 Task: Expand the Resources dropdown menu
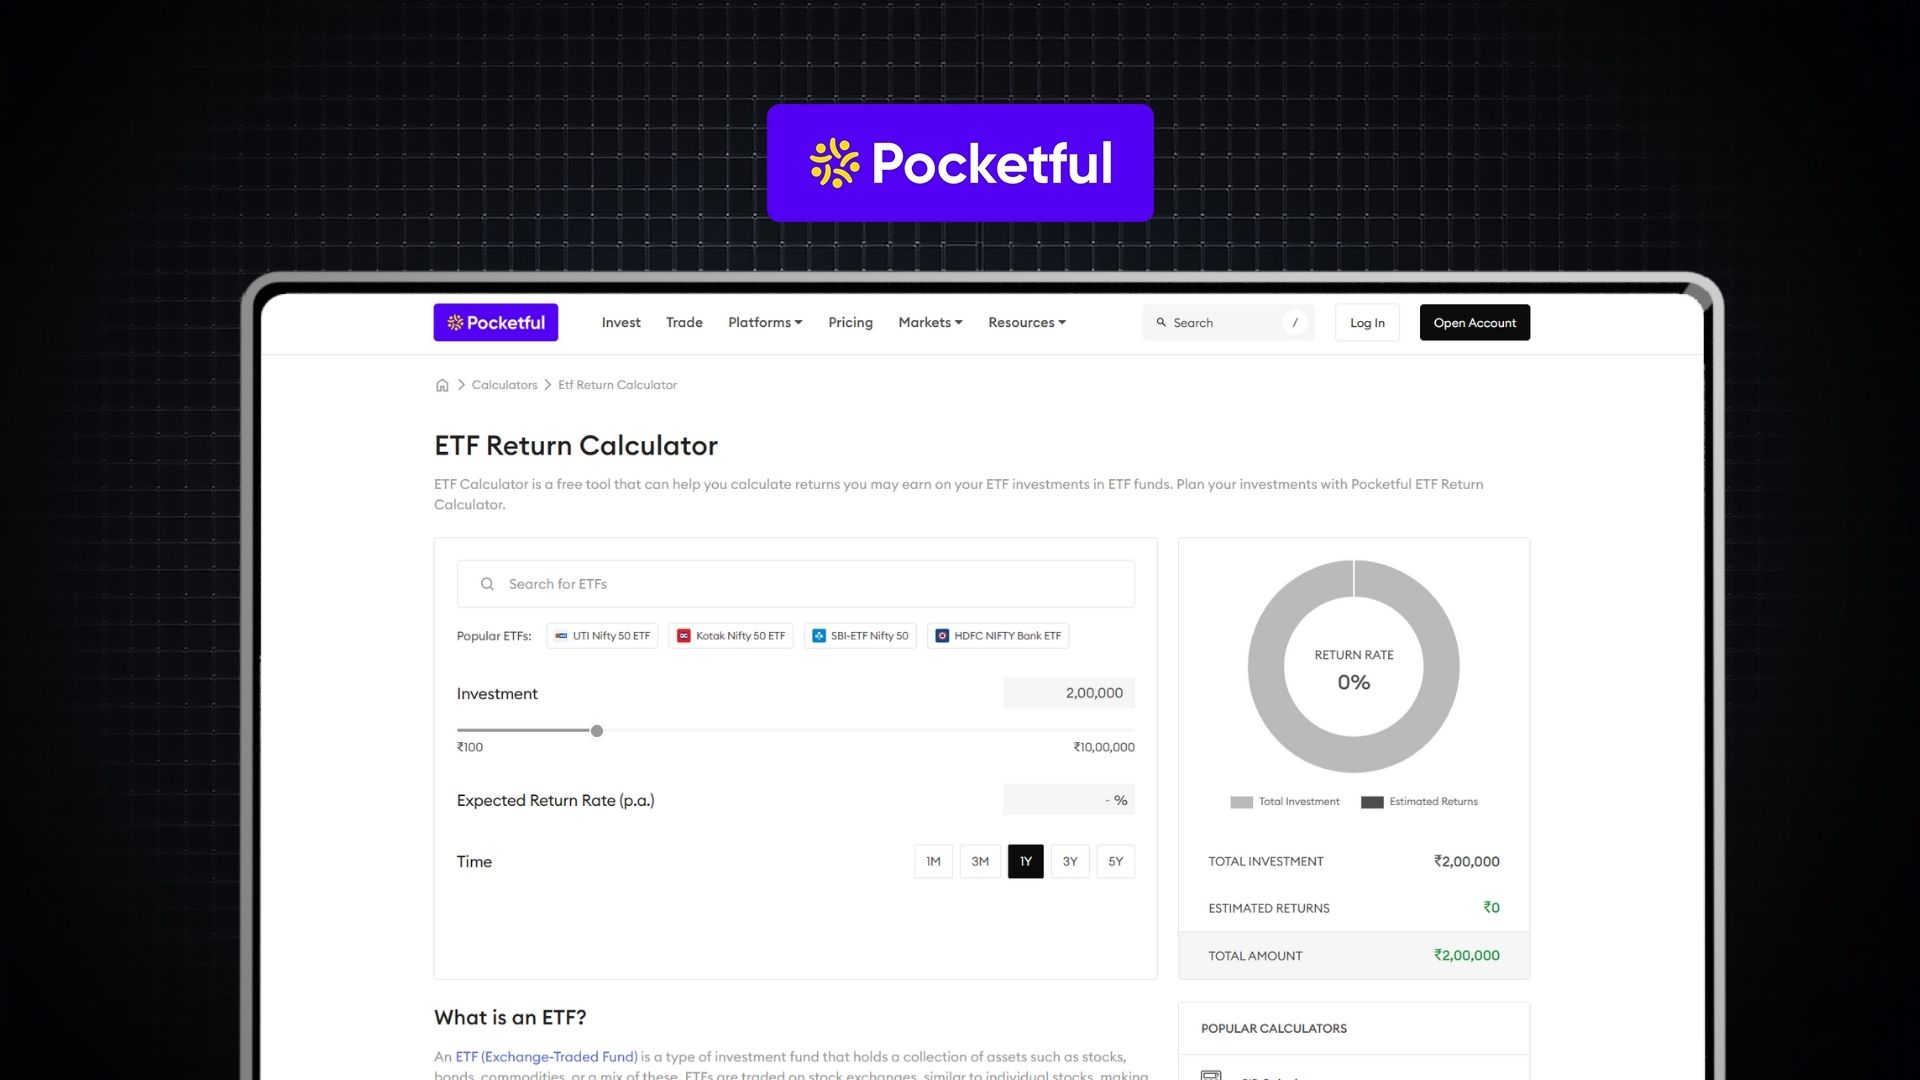pos(1027,323)
